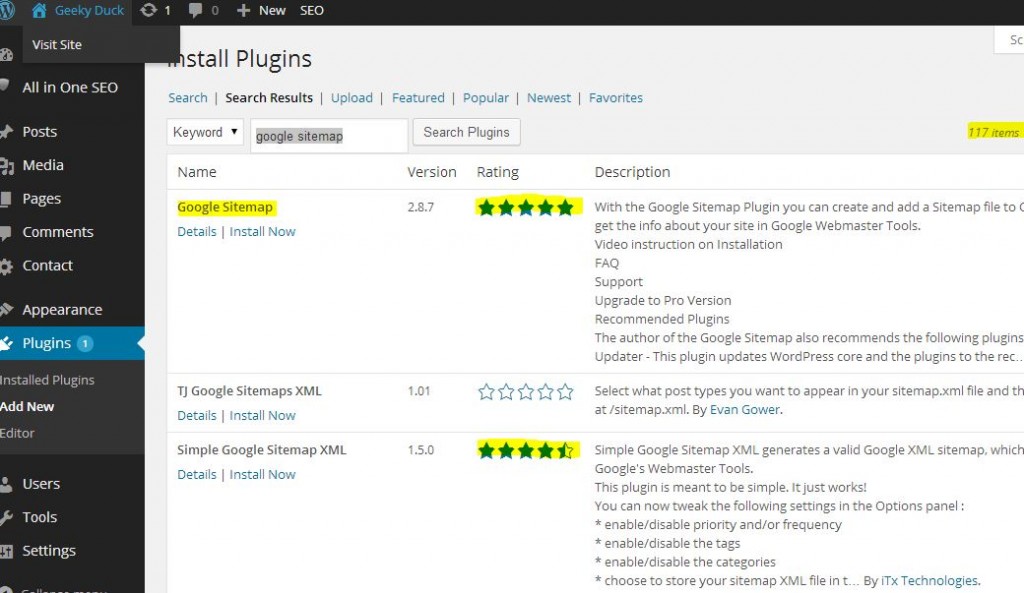This screenshot has height=593, width=1024.
Task: Click the All in One SEO shield icon
Action: (x=5, y=86)
